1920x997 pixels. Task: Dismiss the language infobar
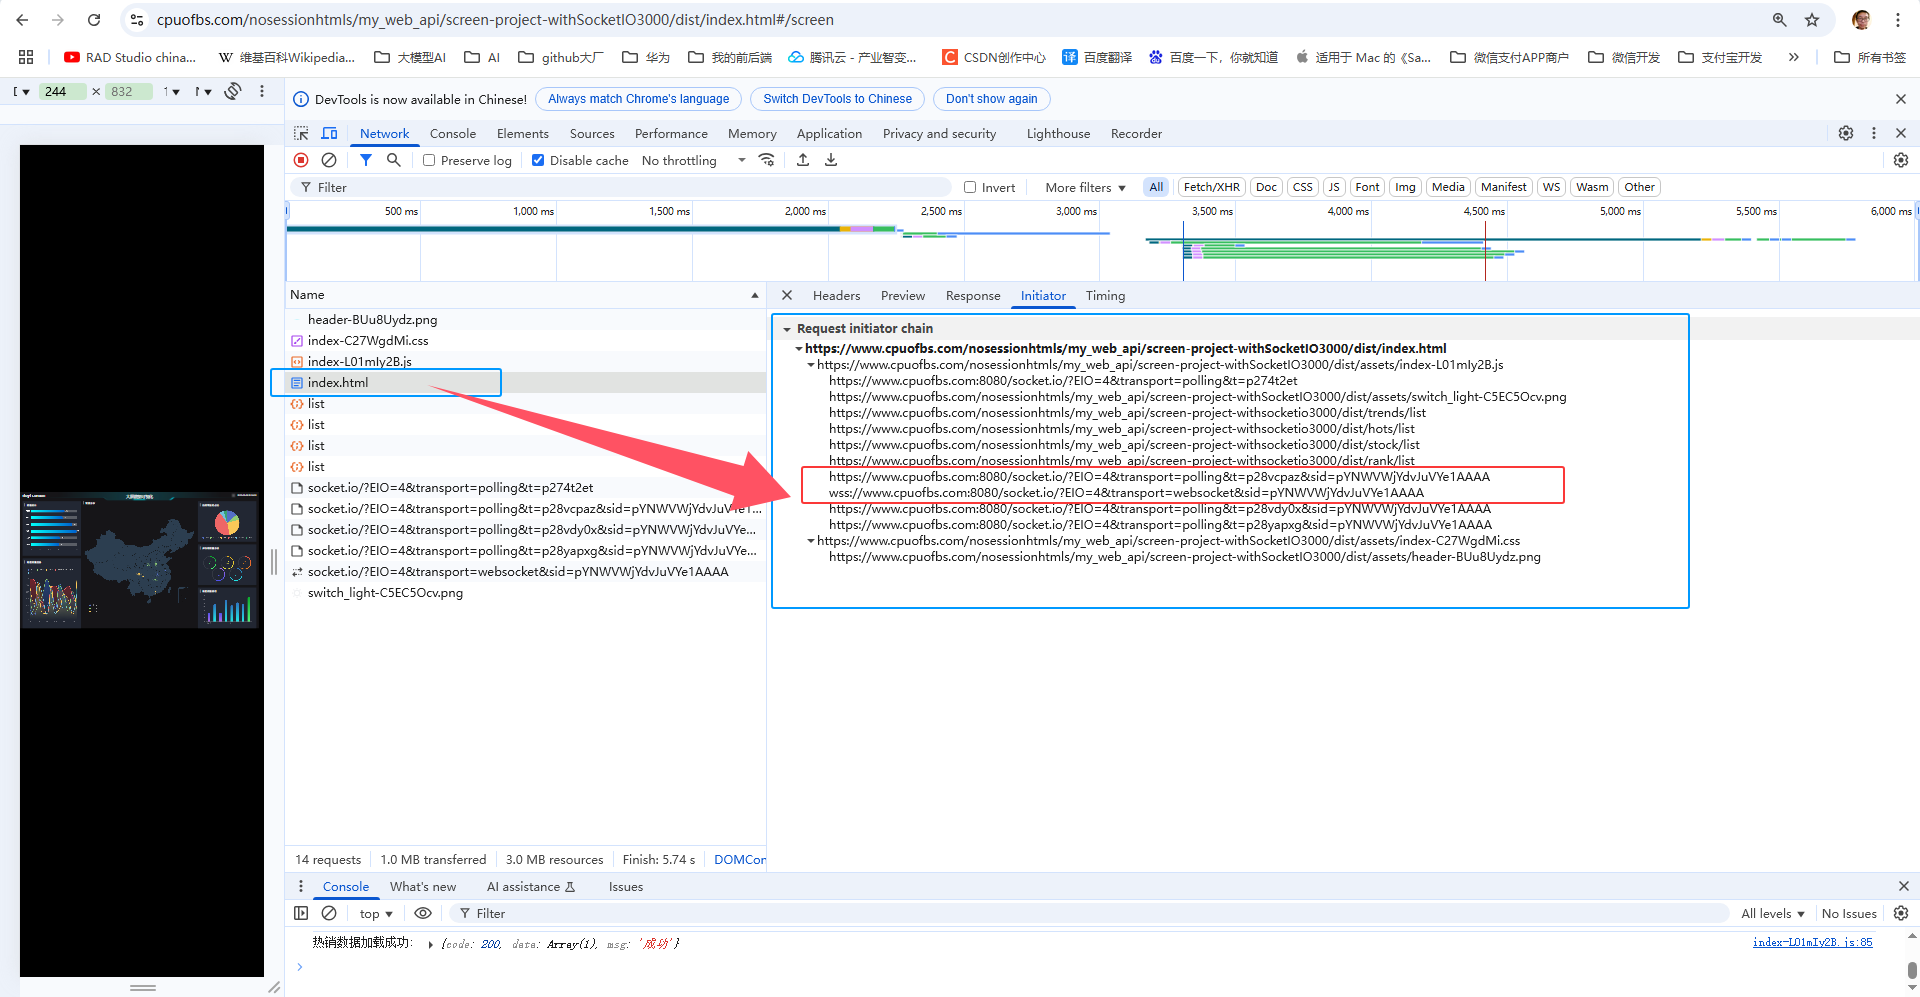(x=1901, y=99)
